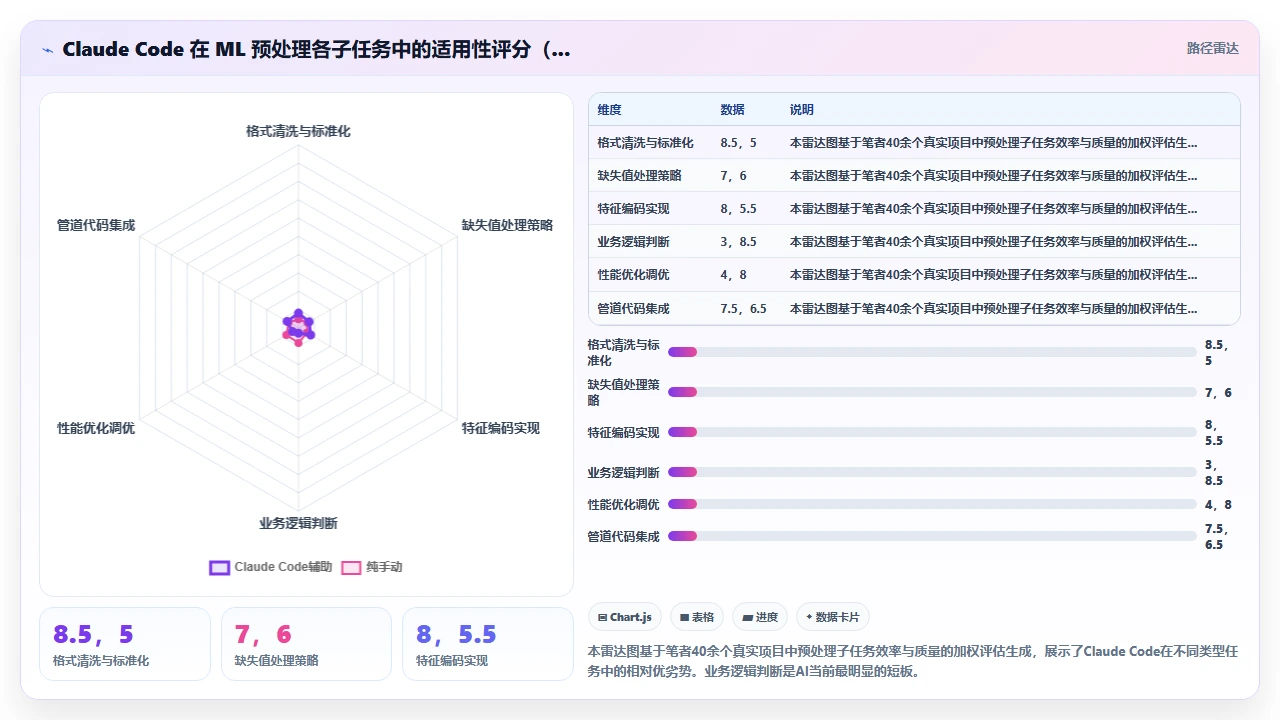Toggle the 纯手动 legend entry
This screenshot has width=1280, height=720.
(372, 567)
